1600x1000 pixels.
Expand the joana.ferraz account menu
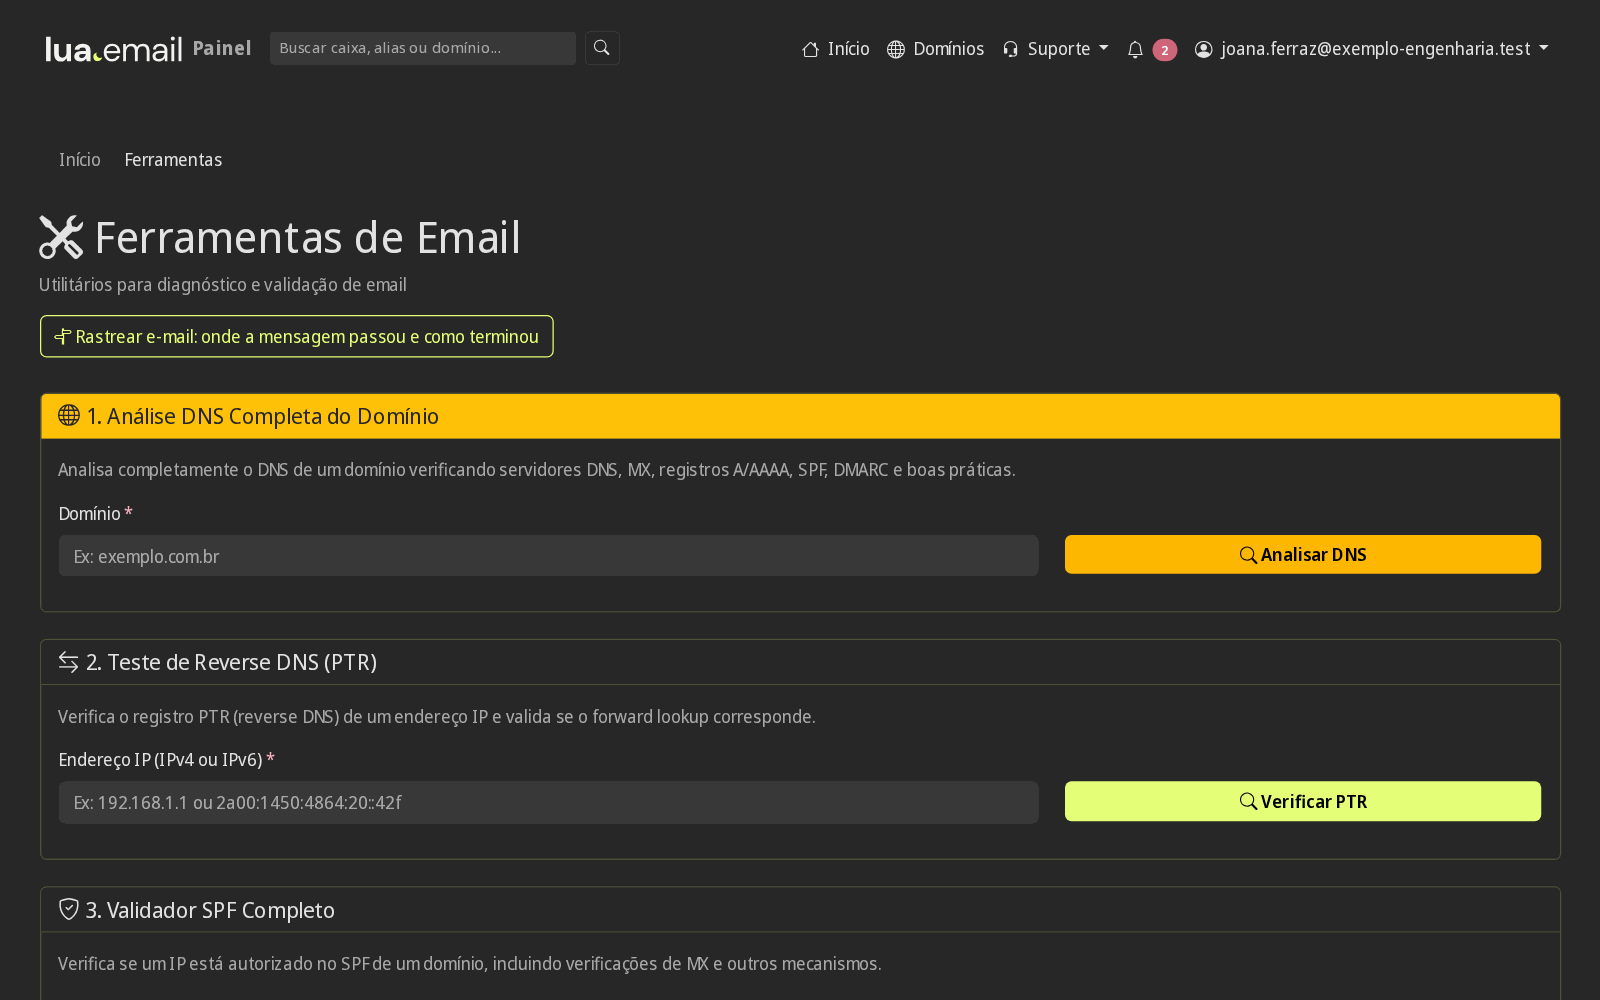point(1371,49)
